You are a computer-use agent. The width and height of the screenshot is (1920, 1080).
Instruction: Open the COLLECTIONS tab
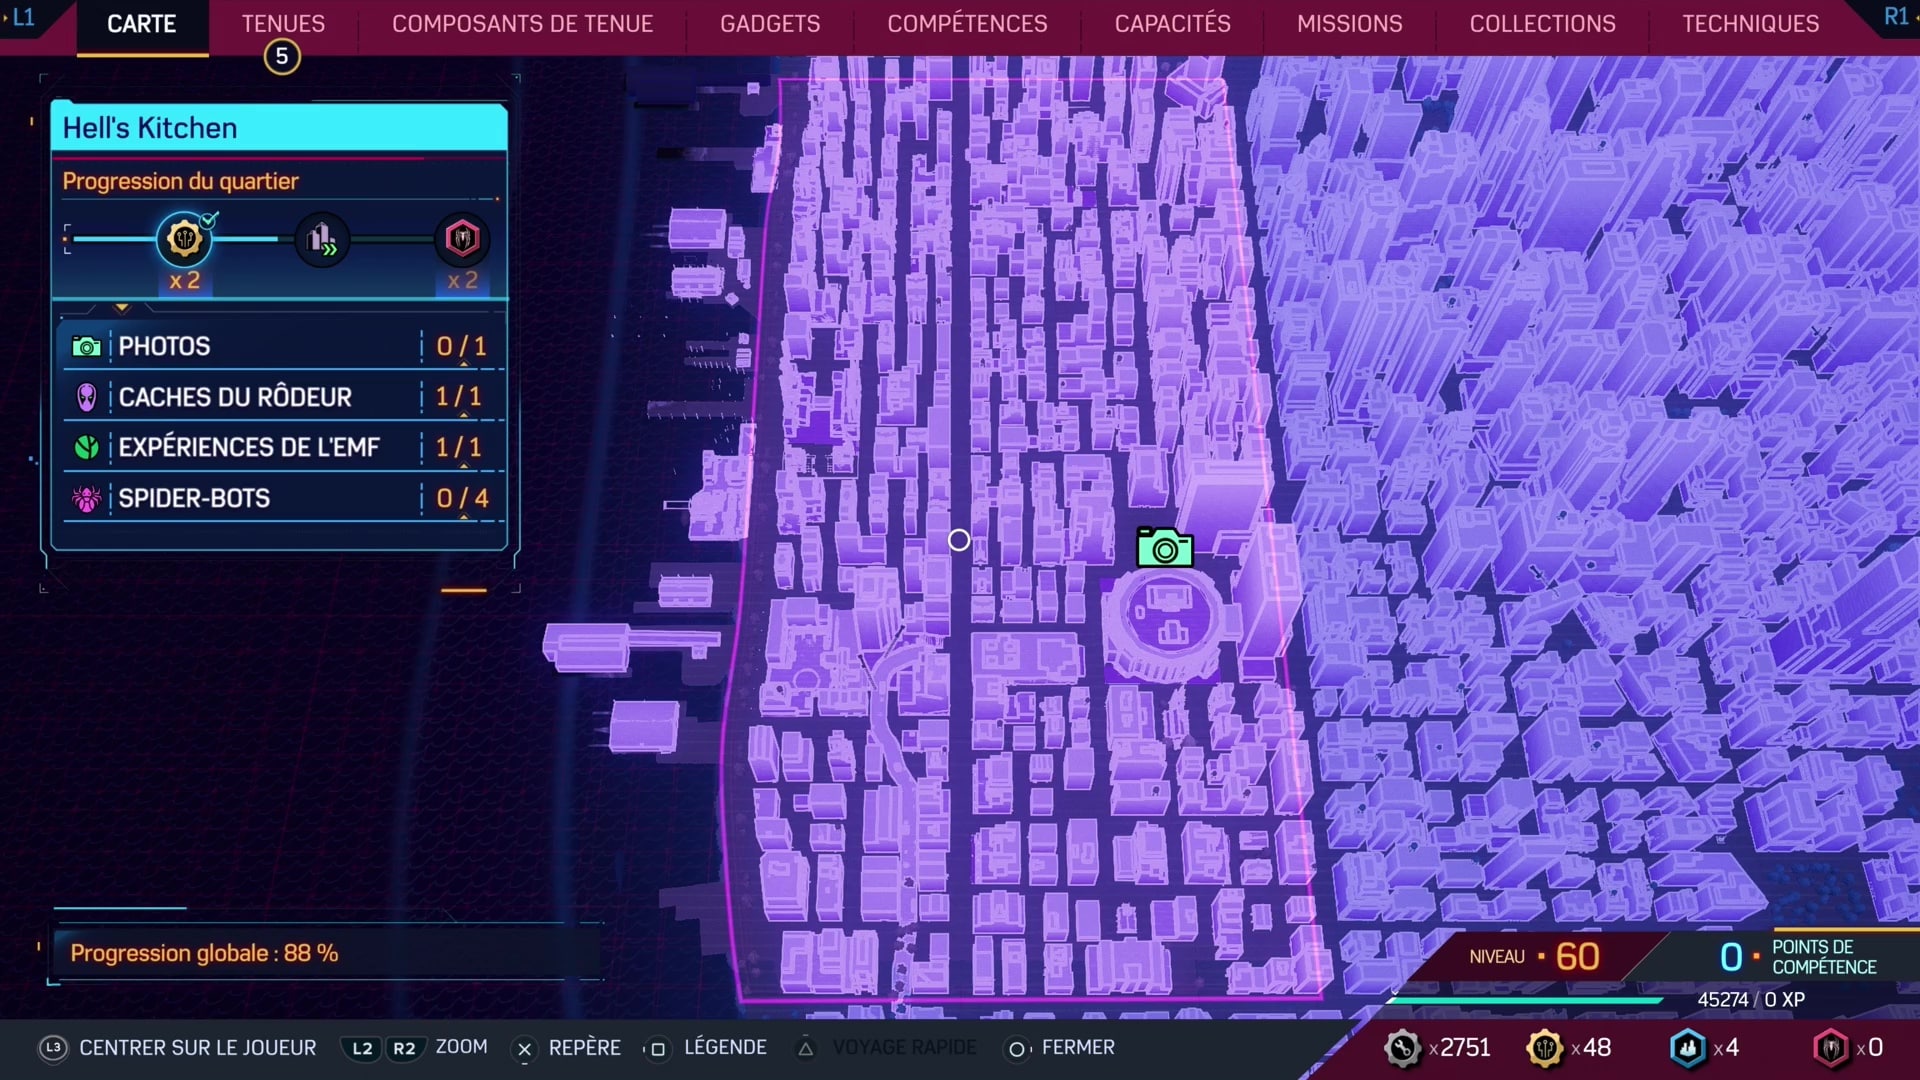[x=1542, y=24]
